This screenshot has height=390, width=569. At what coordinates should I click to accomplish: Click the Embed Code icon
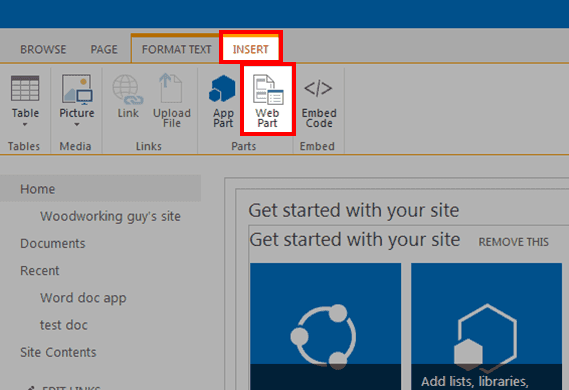[318, 88]
